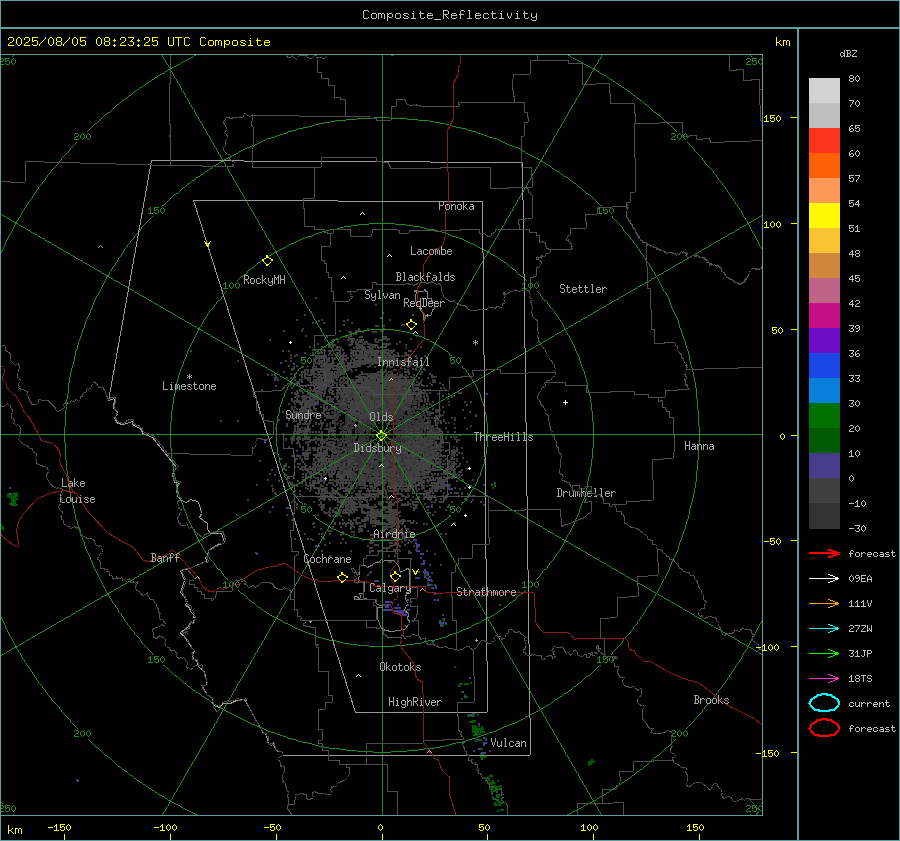Click the RockyMH label
This screenshot has width=900, height=841.
click(264, 280)
